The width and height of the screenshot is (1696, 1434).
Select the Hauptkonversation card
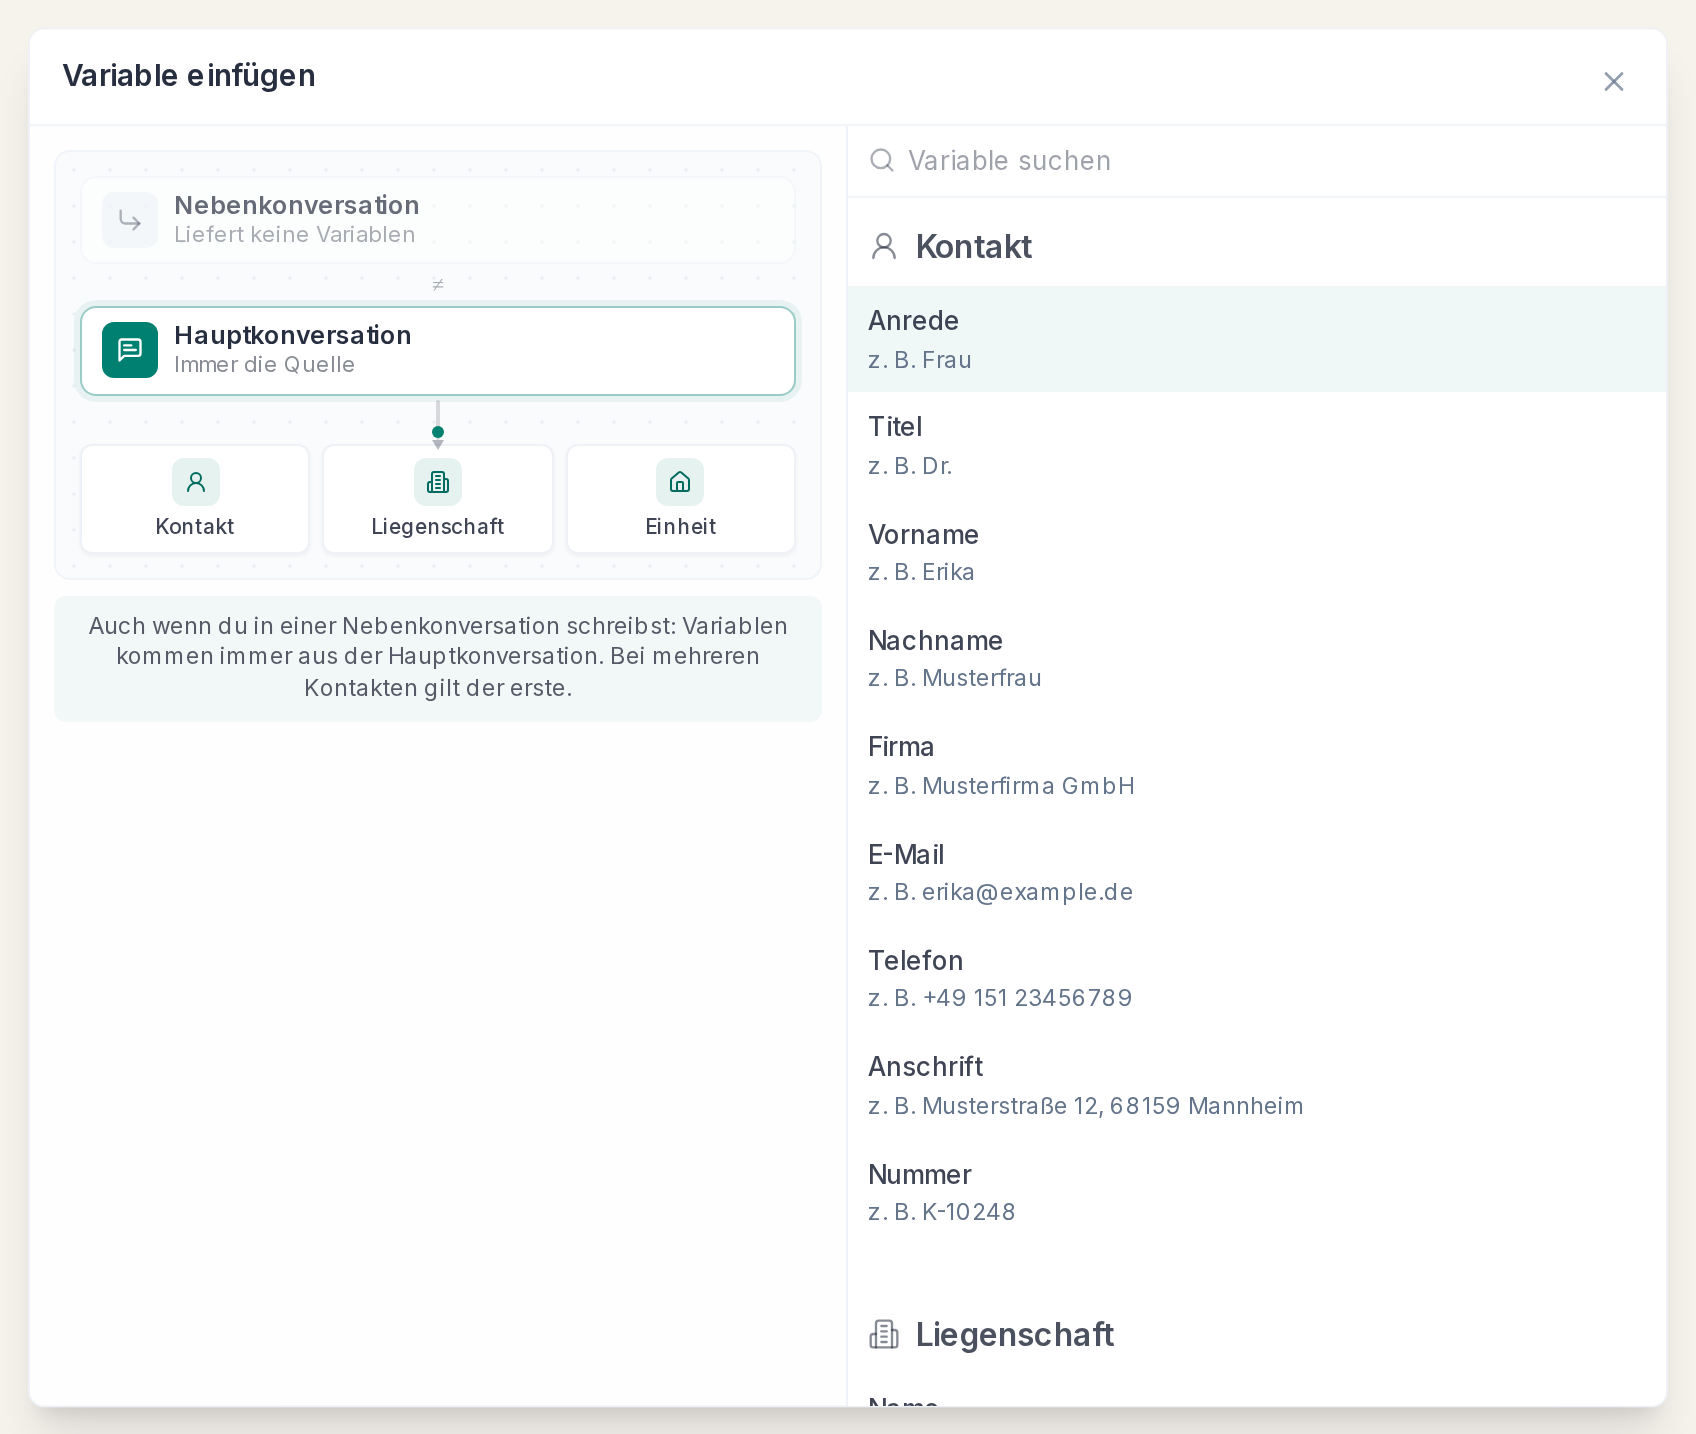coord(438,351)
